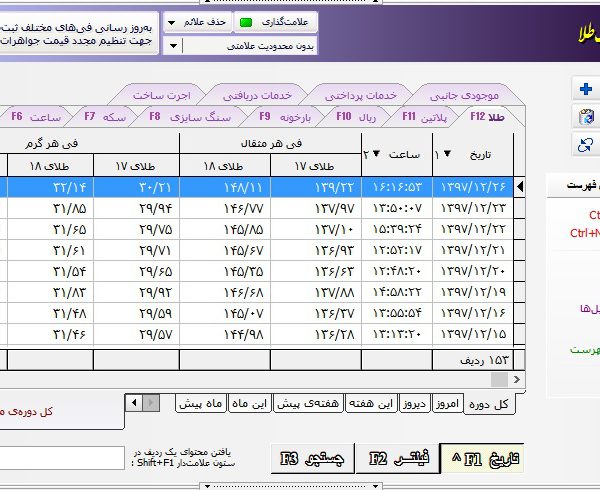
Task: Select the هفته‌ی پیش period tab
Action: (308, 404)
